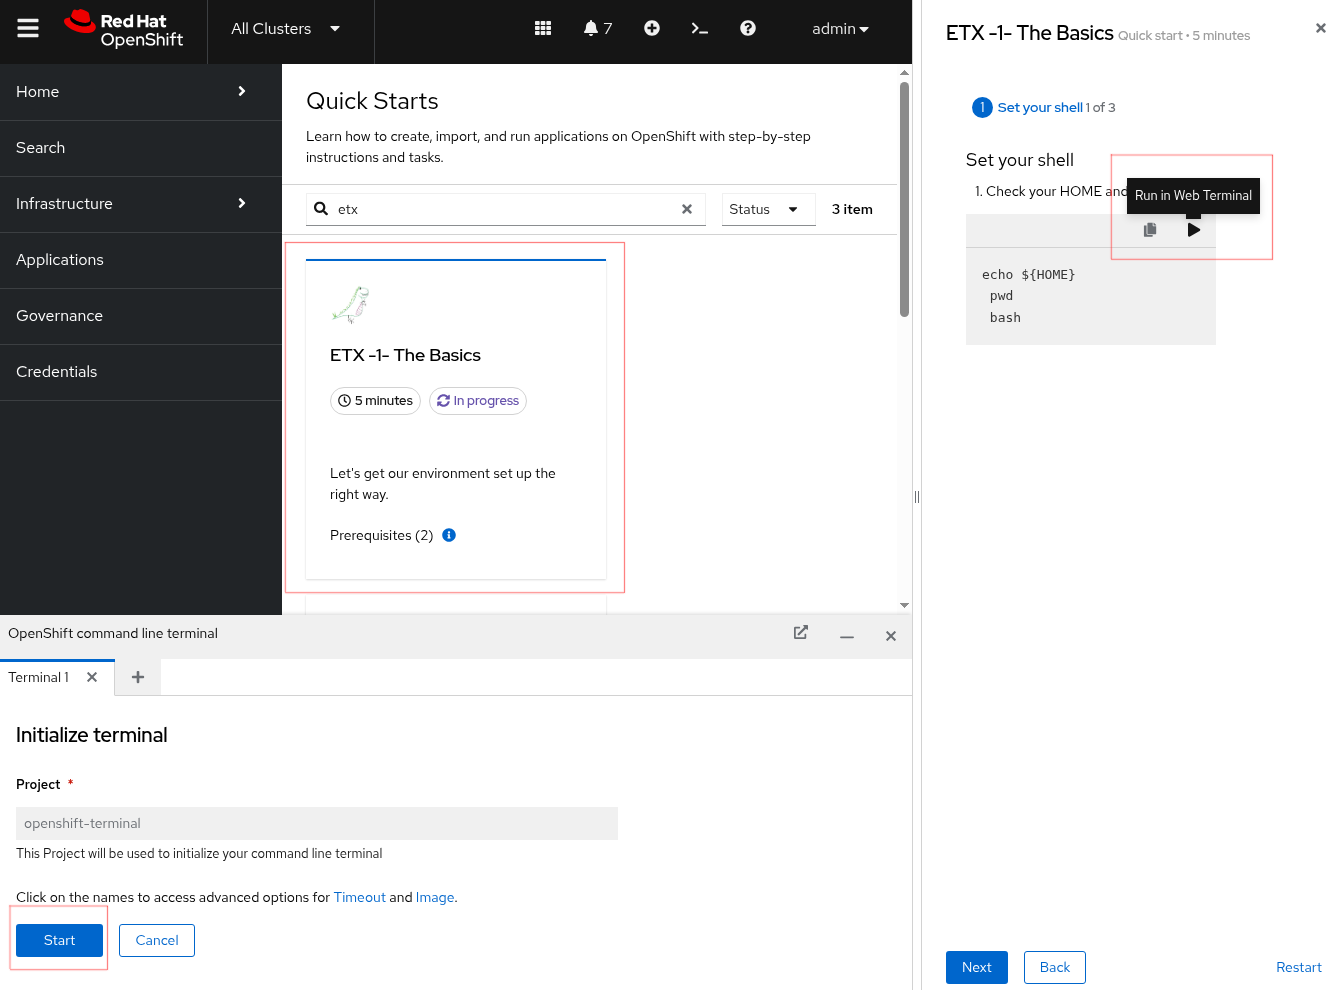Clear the etx search filter text
The width and height of the screenshot is (1343, 990).
[x=687, y=209]
